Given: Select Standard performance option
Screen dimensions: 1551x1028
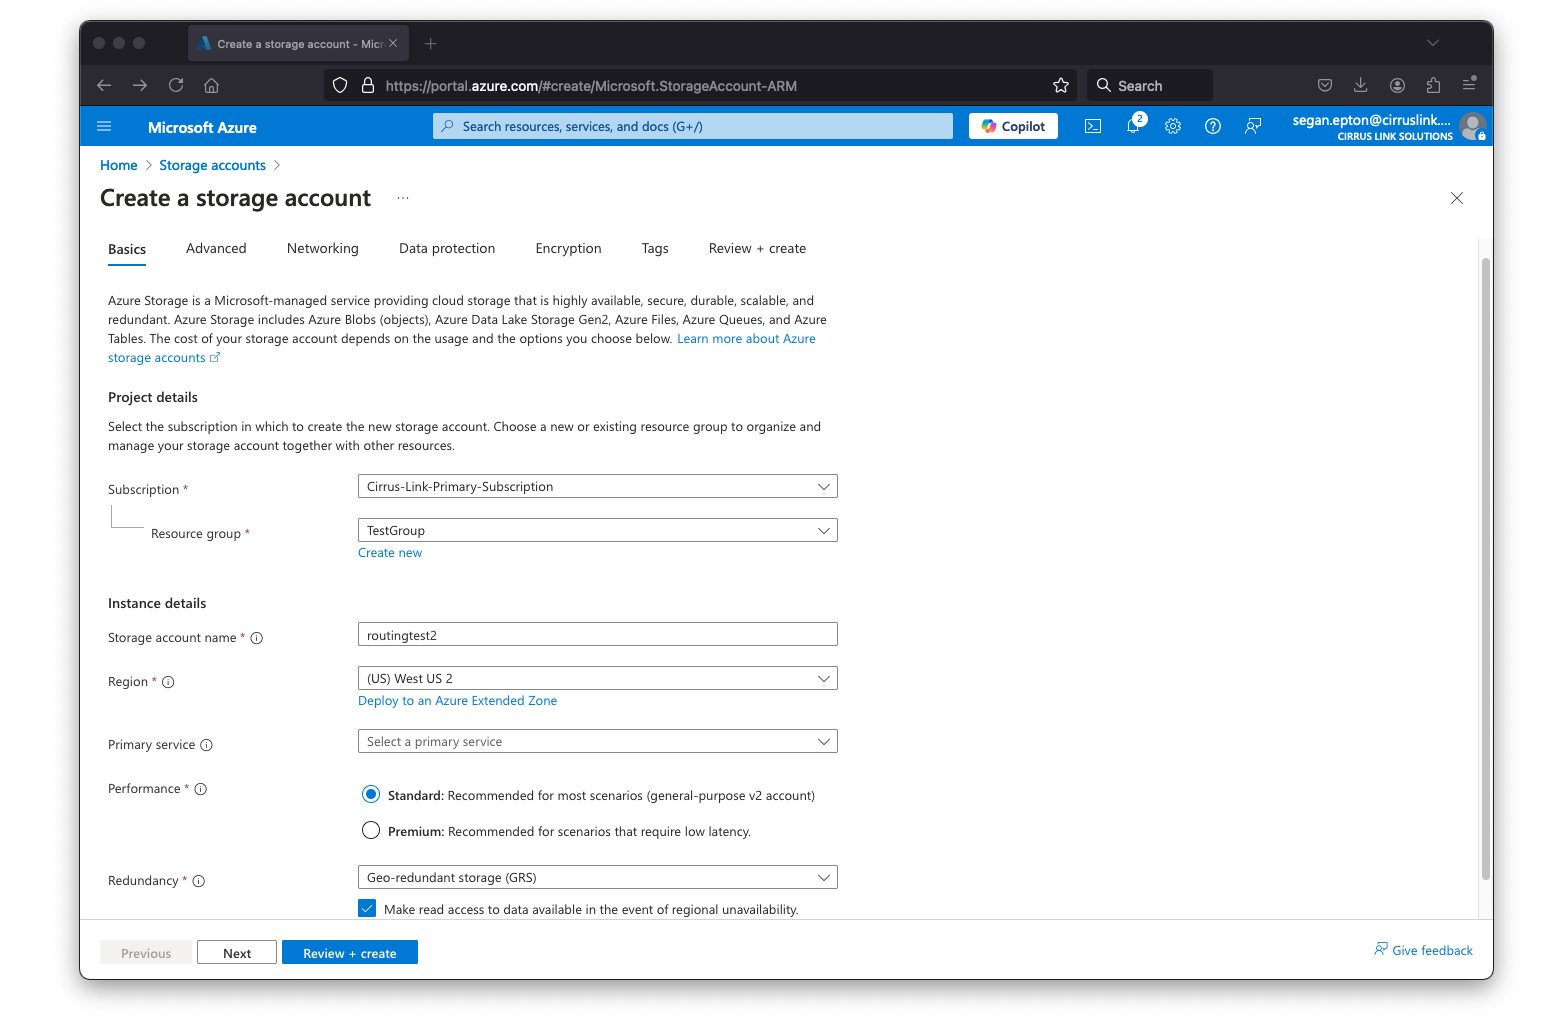Looking at the screenshot, I should [371, 795].
